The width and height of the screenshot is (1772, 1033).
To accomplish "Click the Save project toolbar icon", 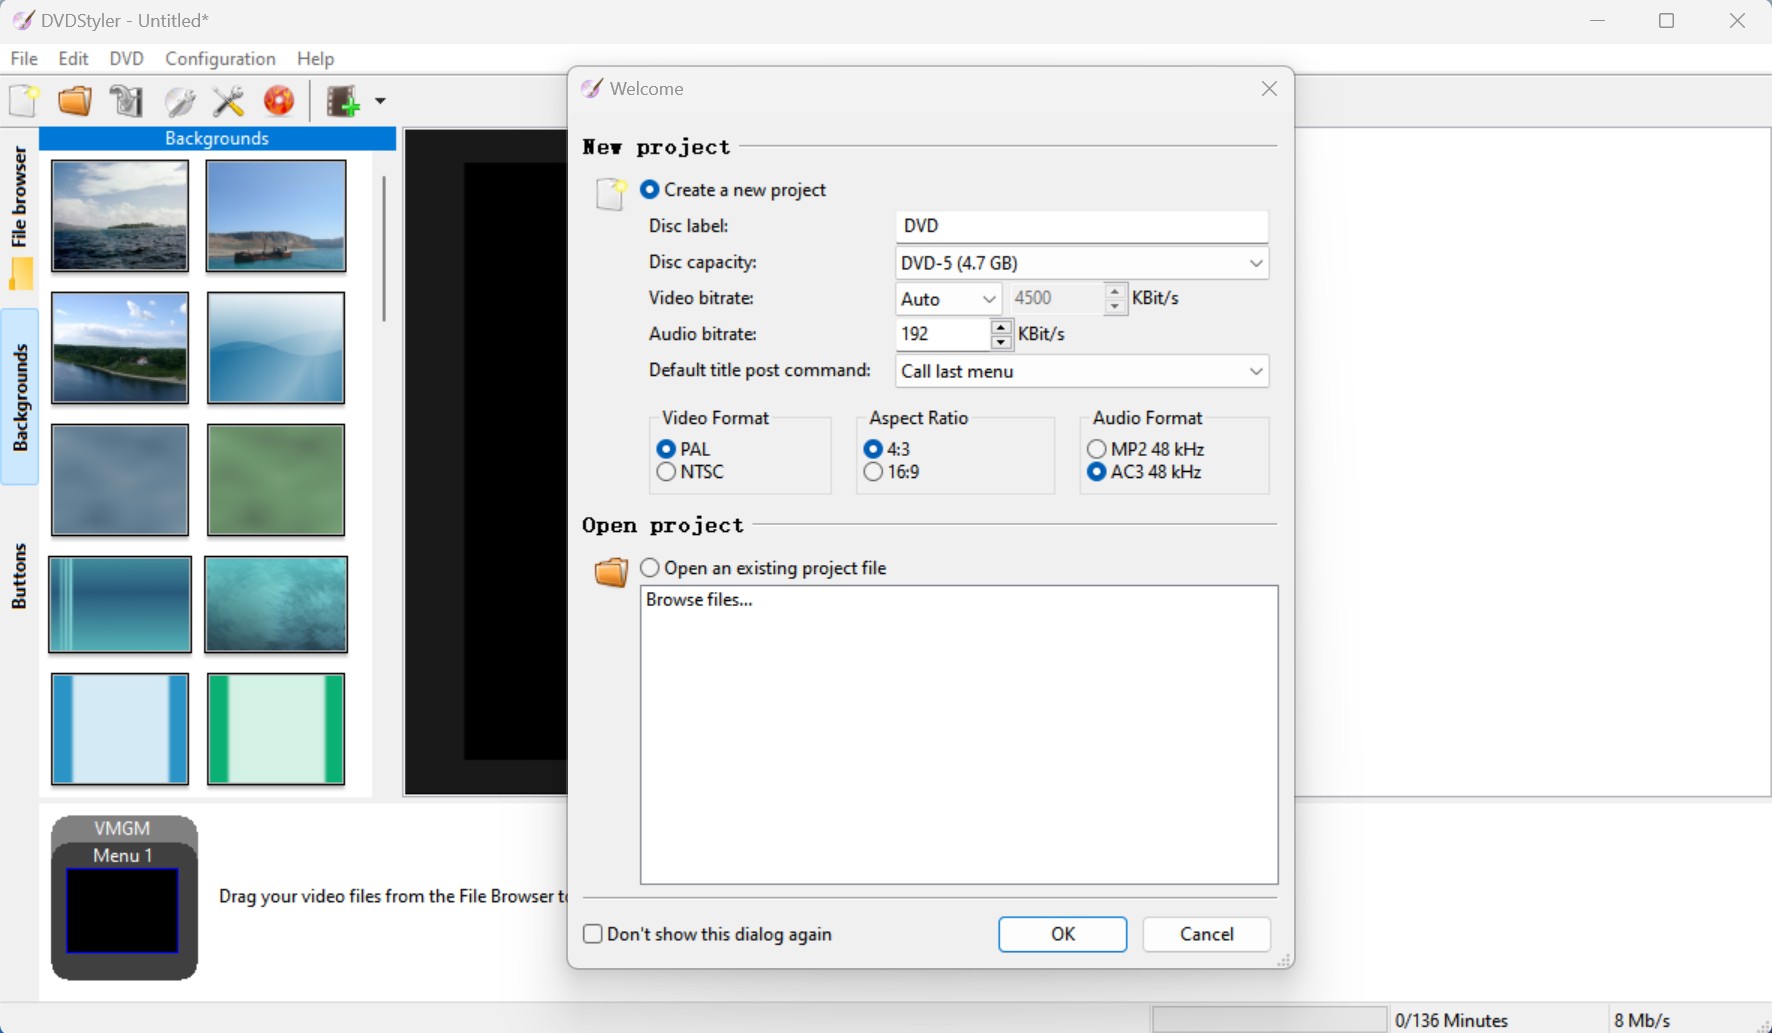I will coord(127,101).
